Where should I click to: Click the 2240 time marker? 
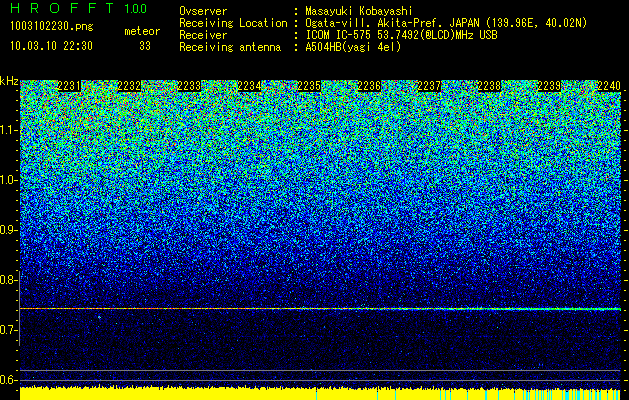(x=609, y=86)
